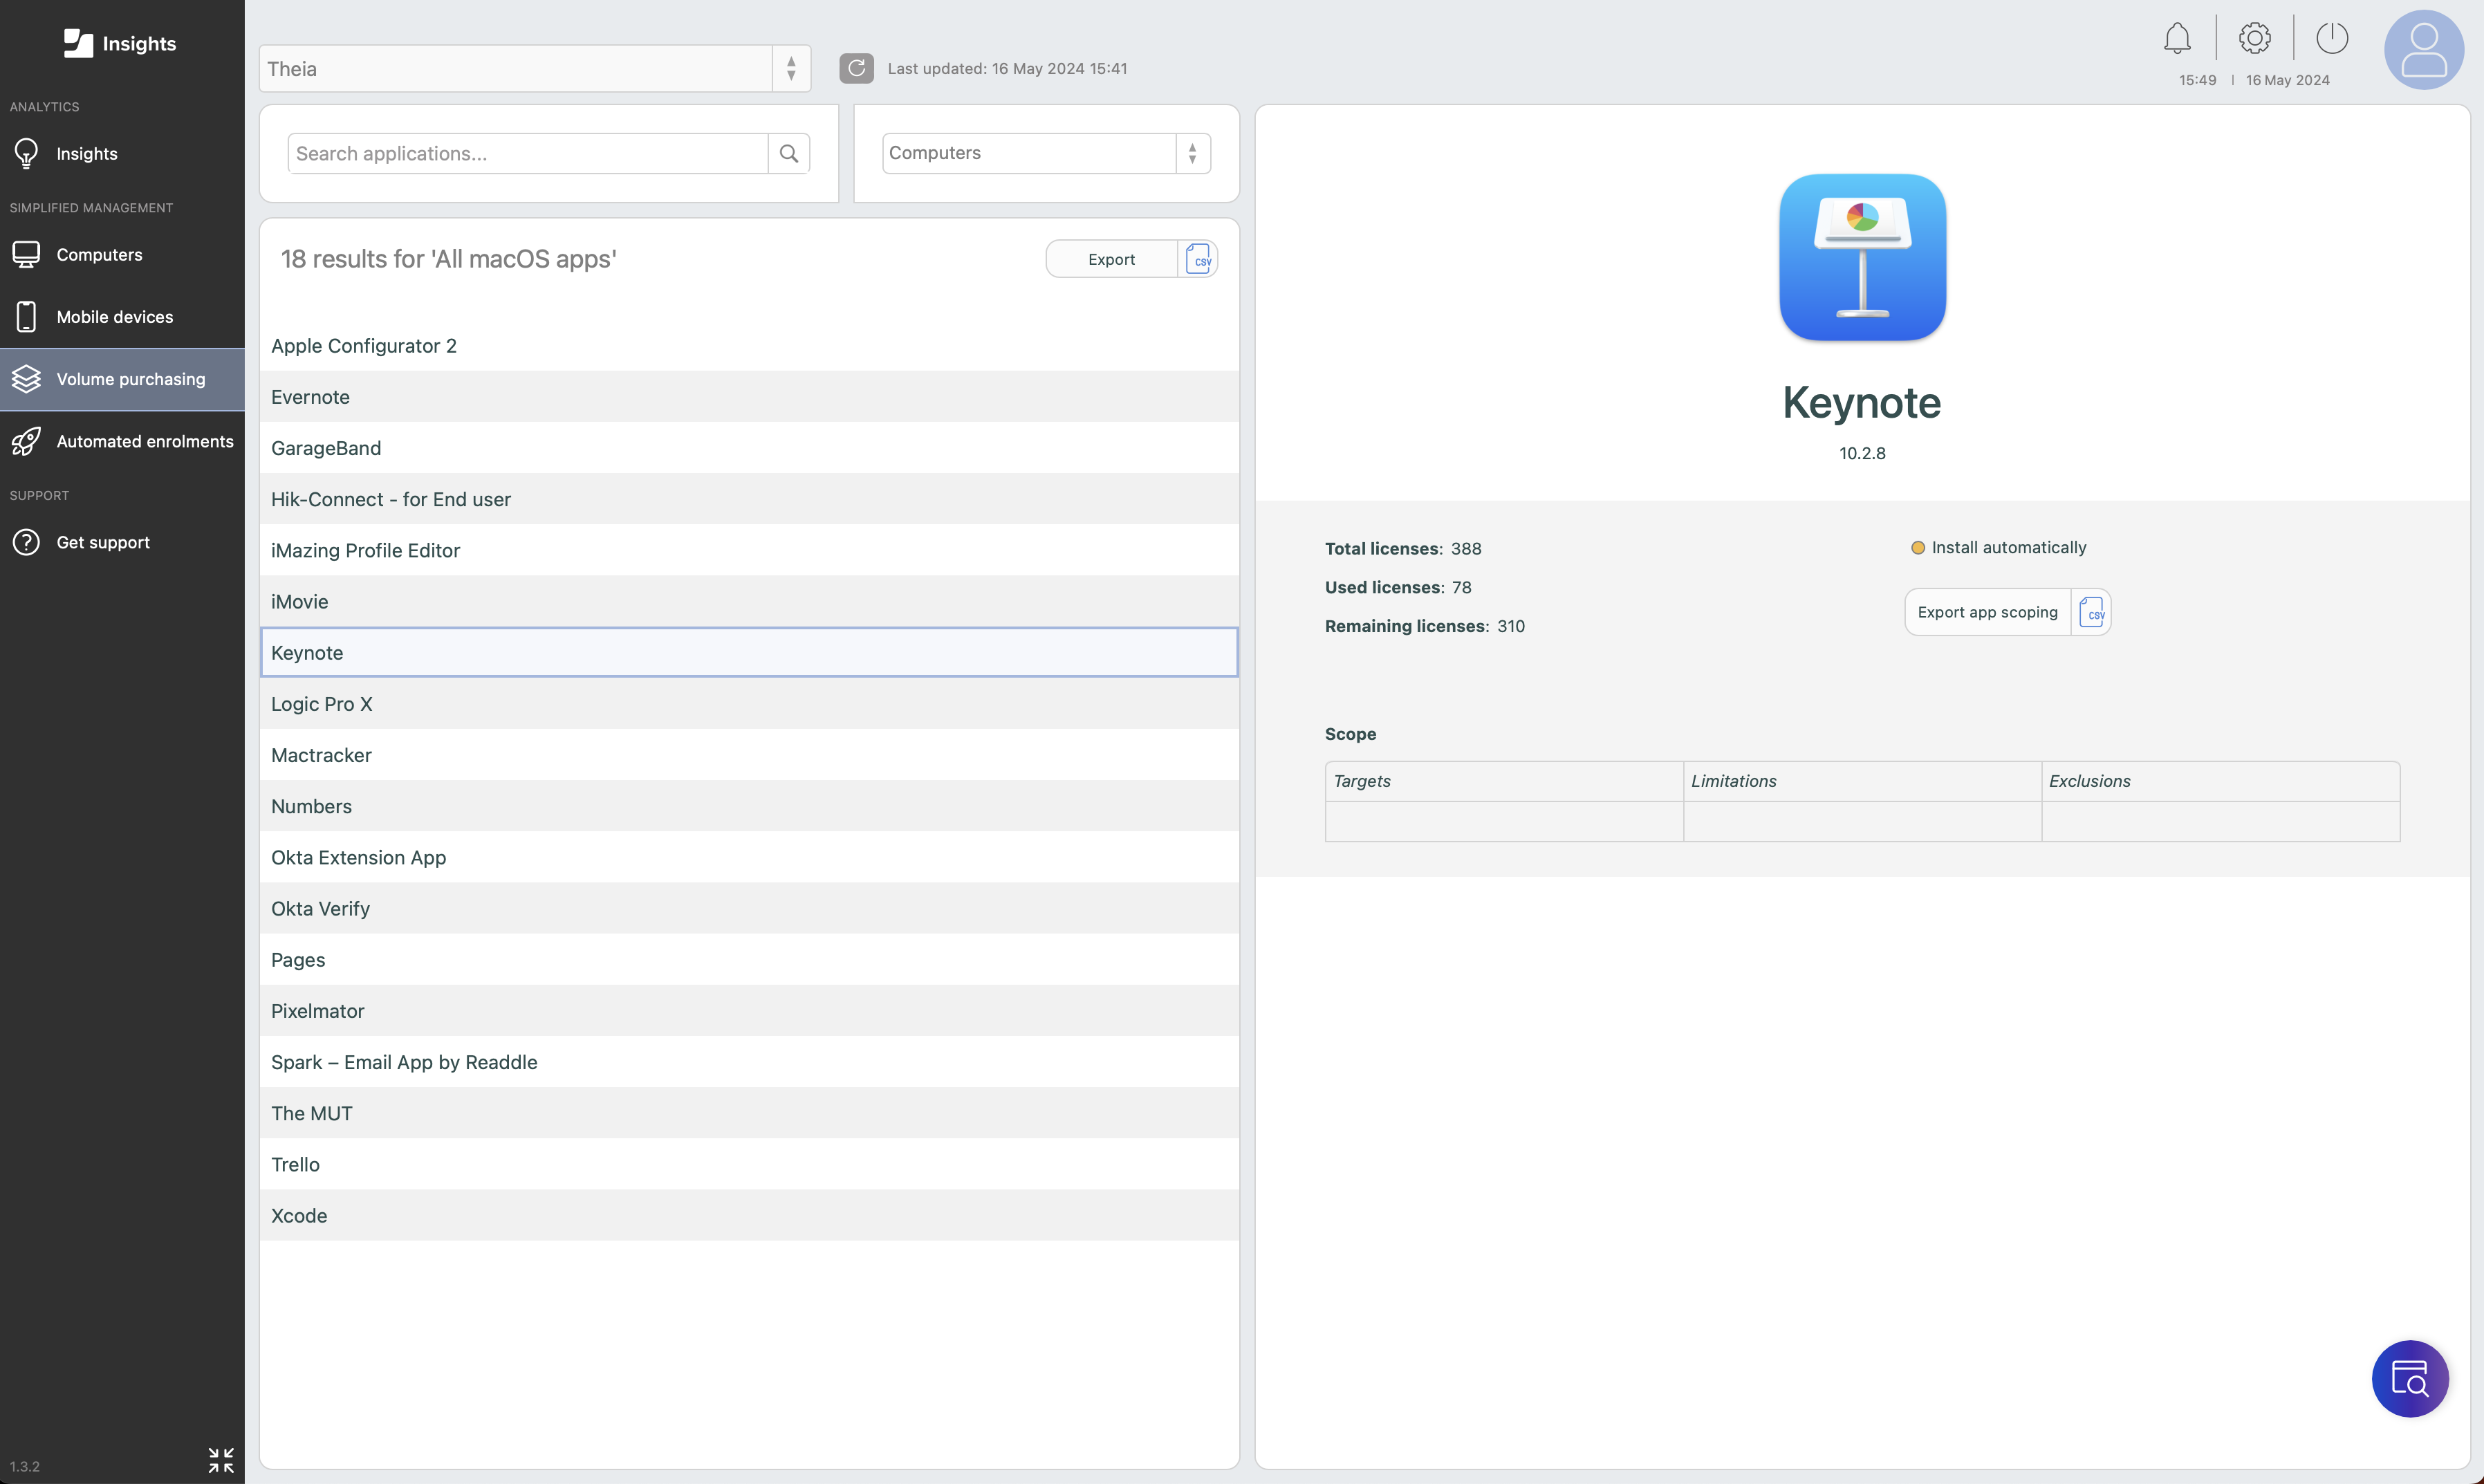
Task: Open notifications bell icon
Action: (2177, 38)
